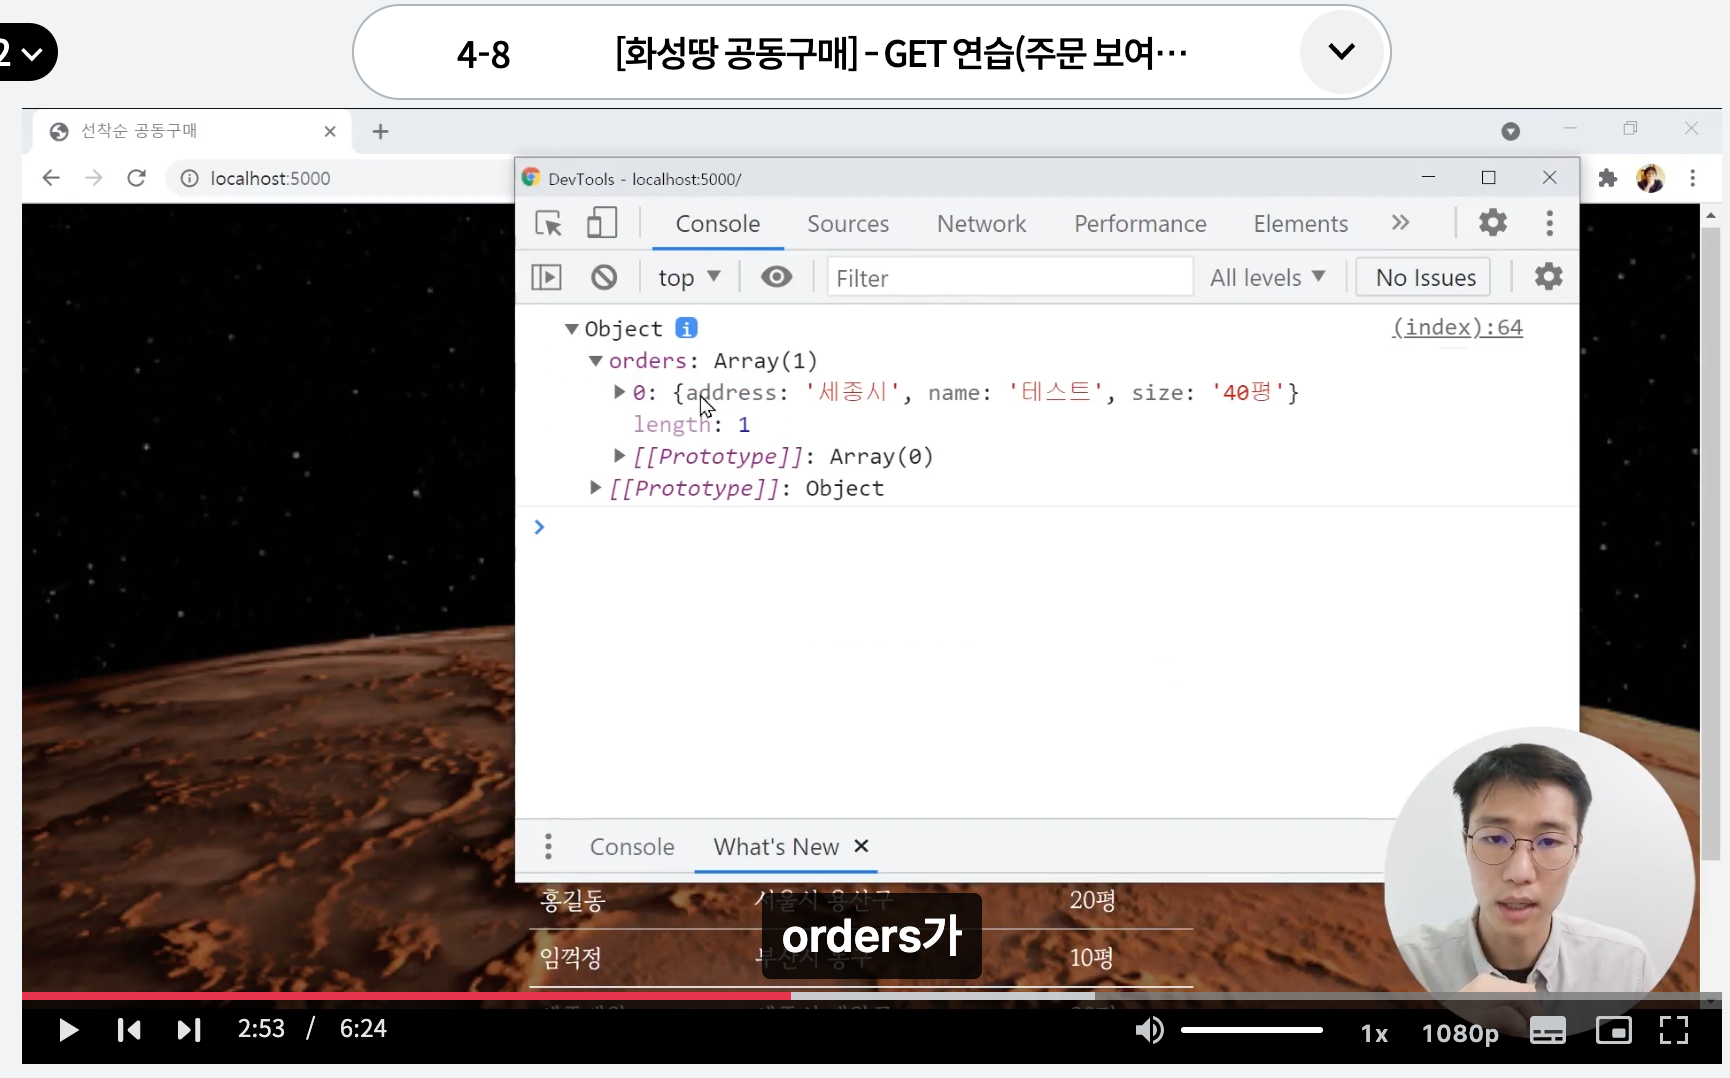
Task: Click the length: 1 property row
Action: [x=691, y=424]
